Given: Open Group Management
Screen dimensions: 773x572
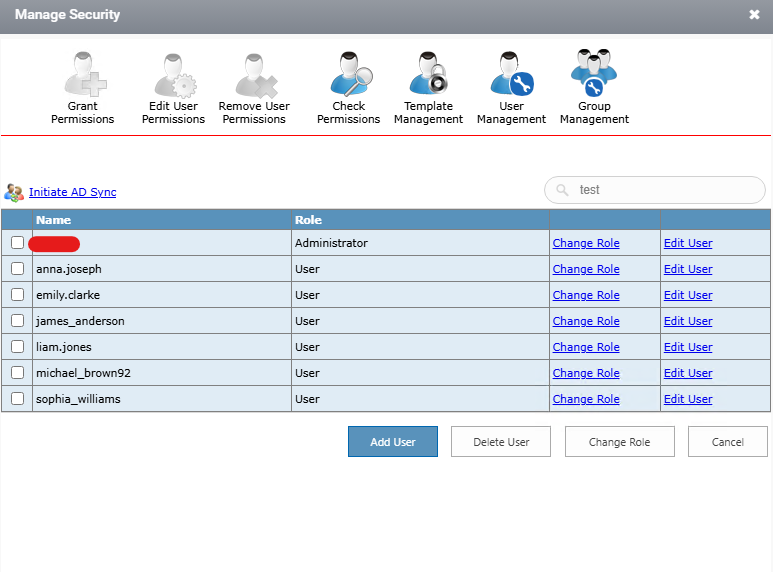Looking at the screenshot, I should [x=594, y=88].
